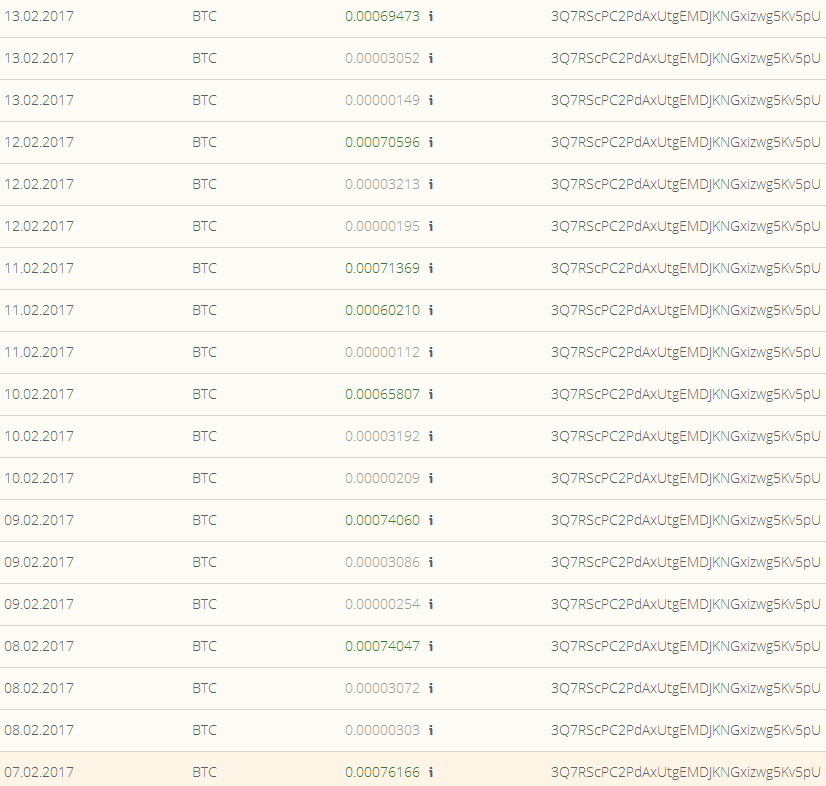Click BTC label in the 0.00003052 row

[x=204, y=58]
